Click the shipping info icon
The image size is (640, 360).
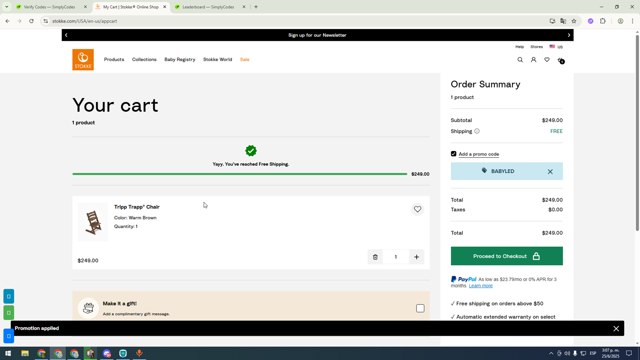[477, 131]
